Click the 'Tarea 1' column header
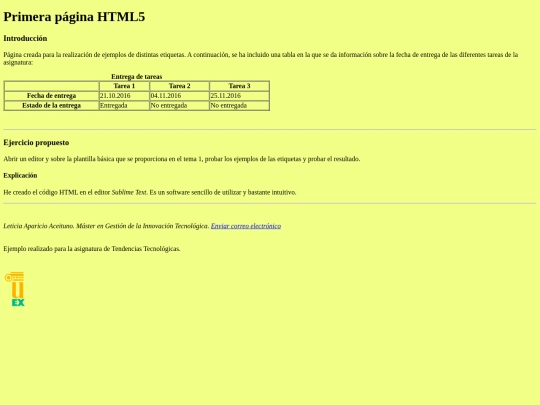Viewport: 540px width, 405px height. [124, 86]
